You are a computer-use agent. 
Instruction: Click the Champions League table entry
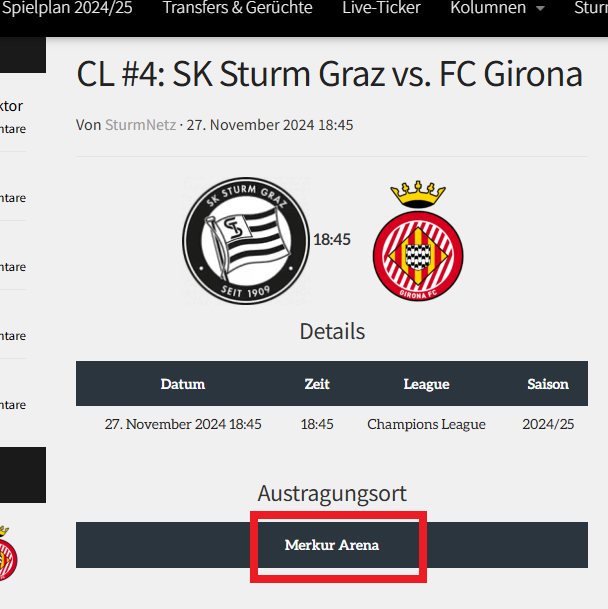[426, 424]
